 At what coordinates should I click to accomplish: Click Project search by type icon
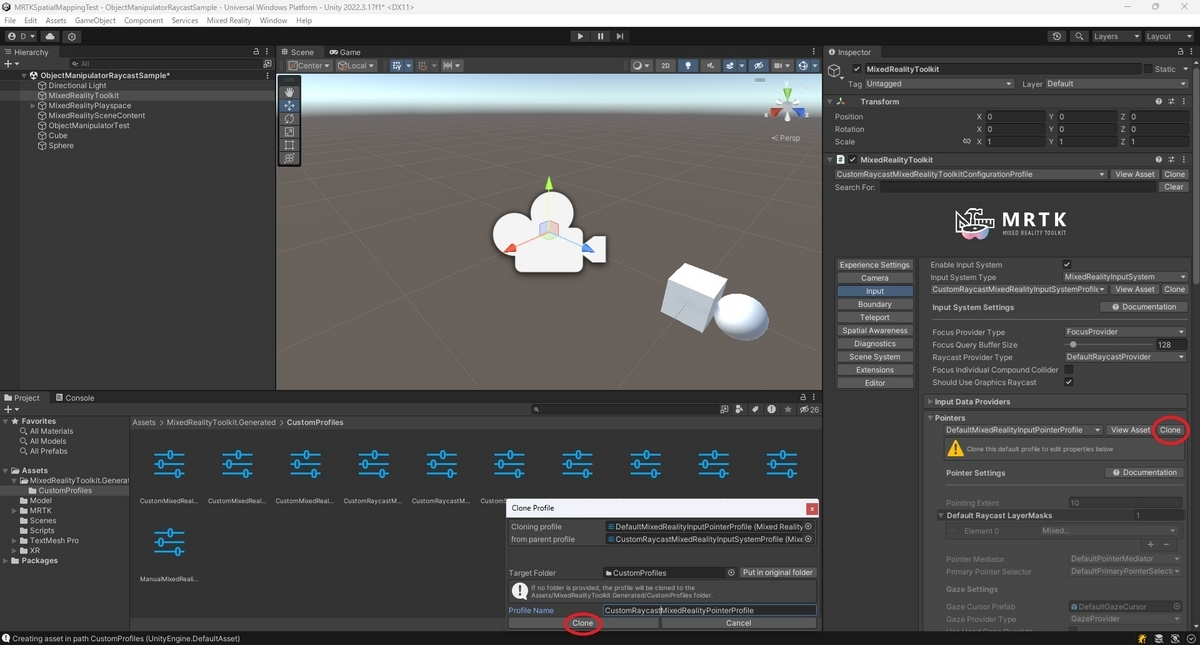739,409
